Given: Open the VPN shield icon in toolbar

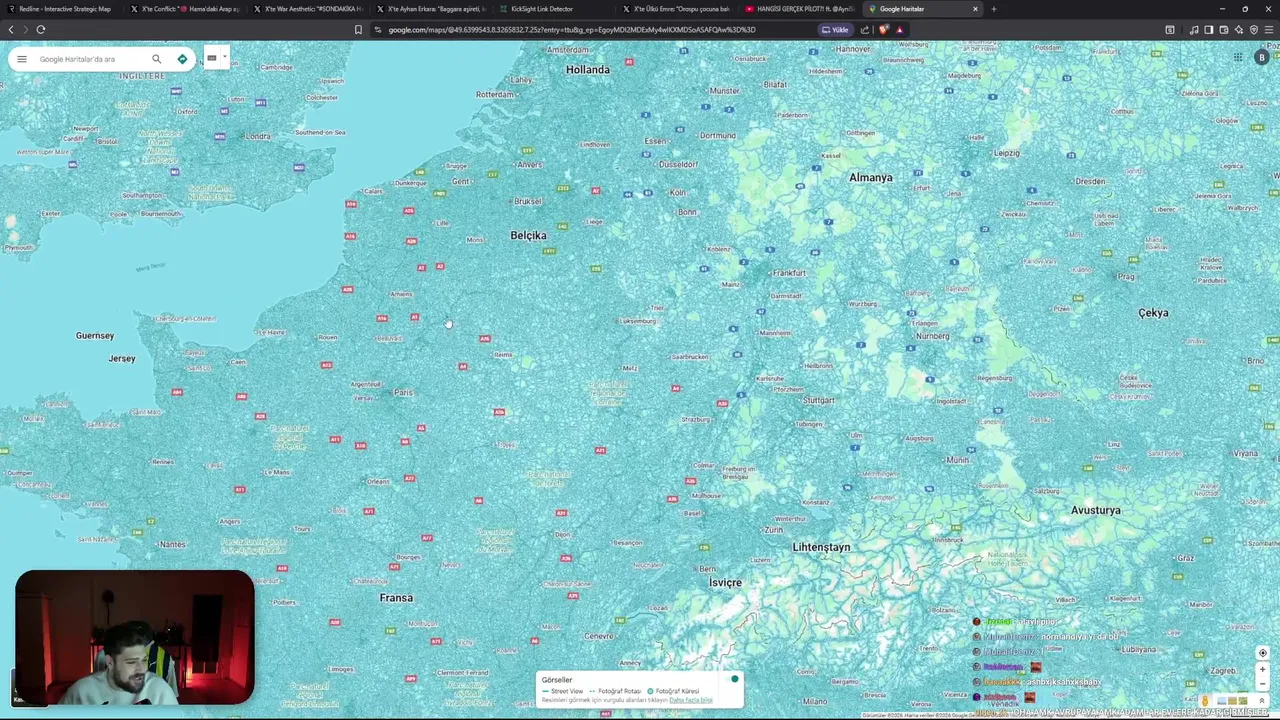Looking at the screenshot, I should 1254,29.
